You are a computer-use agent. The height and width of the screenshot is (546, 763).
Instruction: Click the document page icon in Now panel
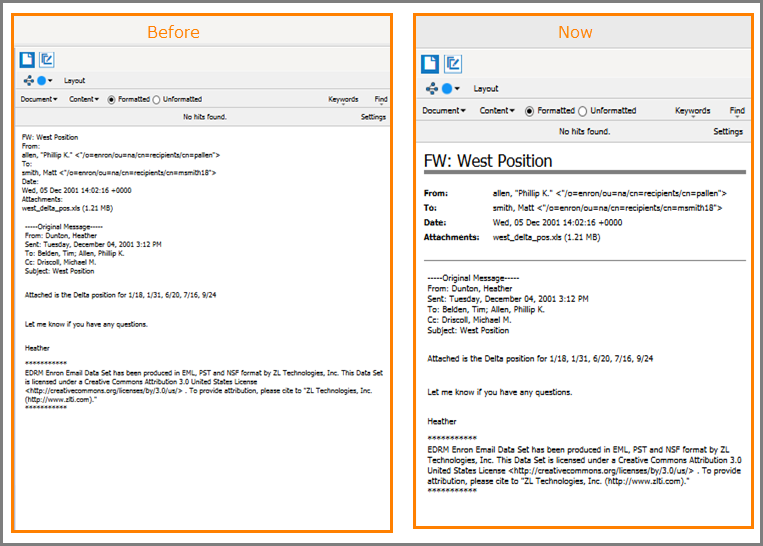click(430, 64)
